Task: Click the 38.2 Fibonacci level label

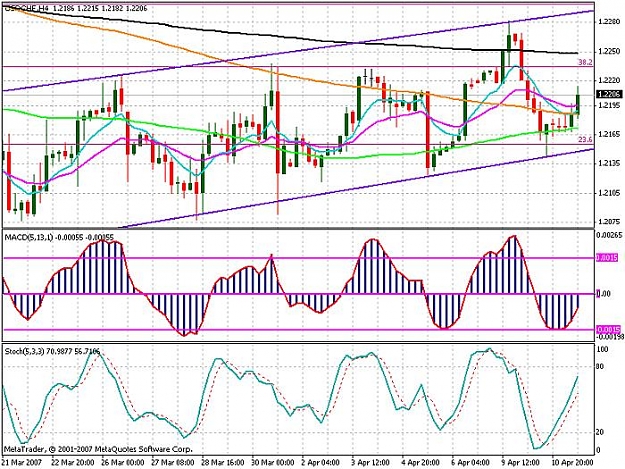Action: tap(585, 62)
